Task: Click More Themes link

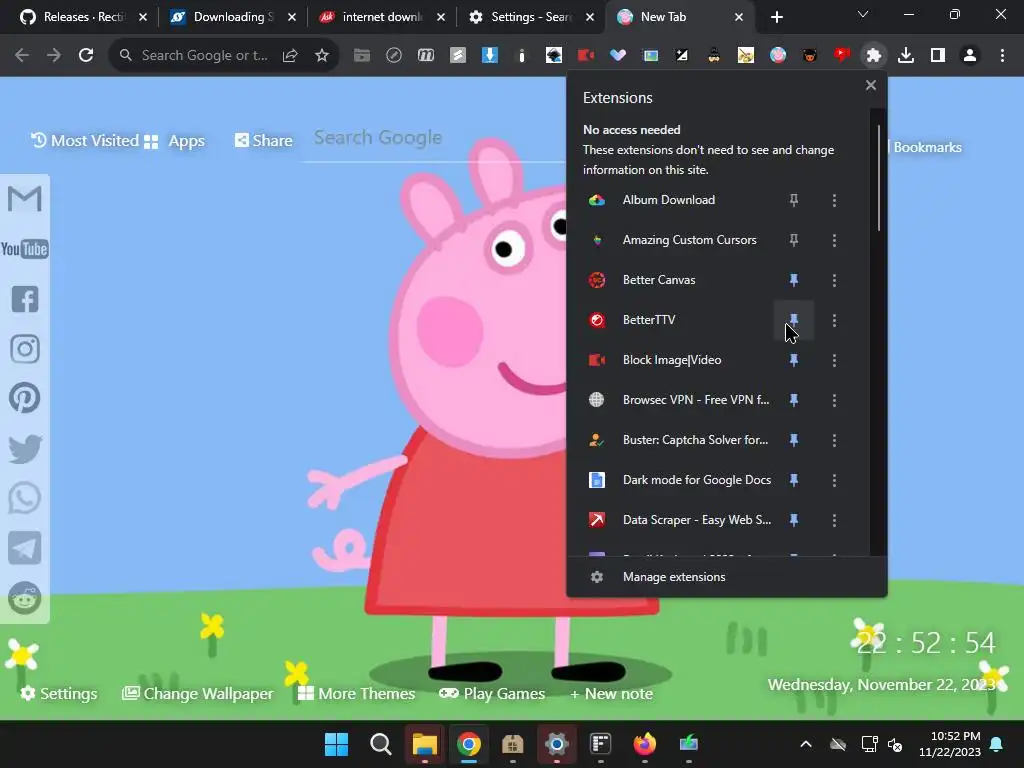Action: tap(357, 694)
